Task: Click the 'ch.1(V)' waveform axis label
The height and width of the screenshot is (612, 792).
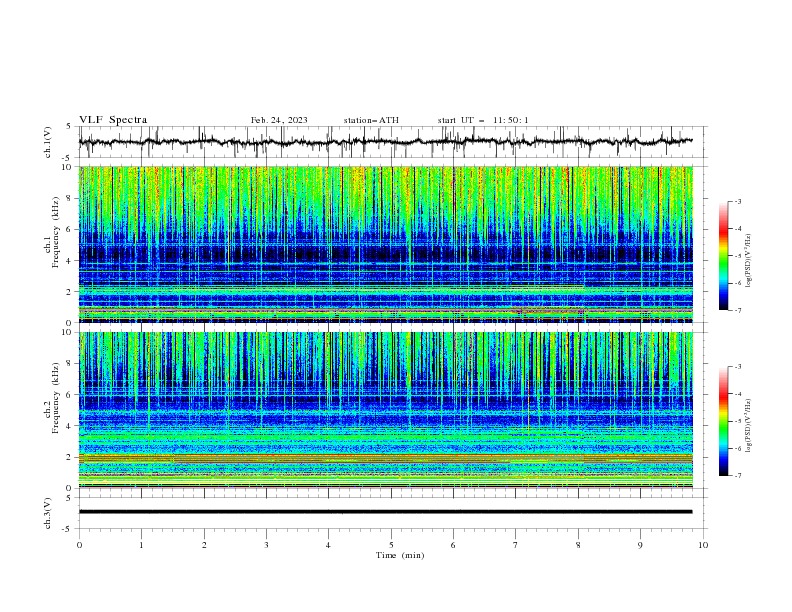Action: (48, 142)
